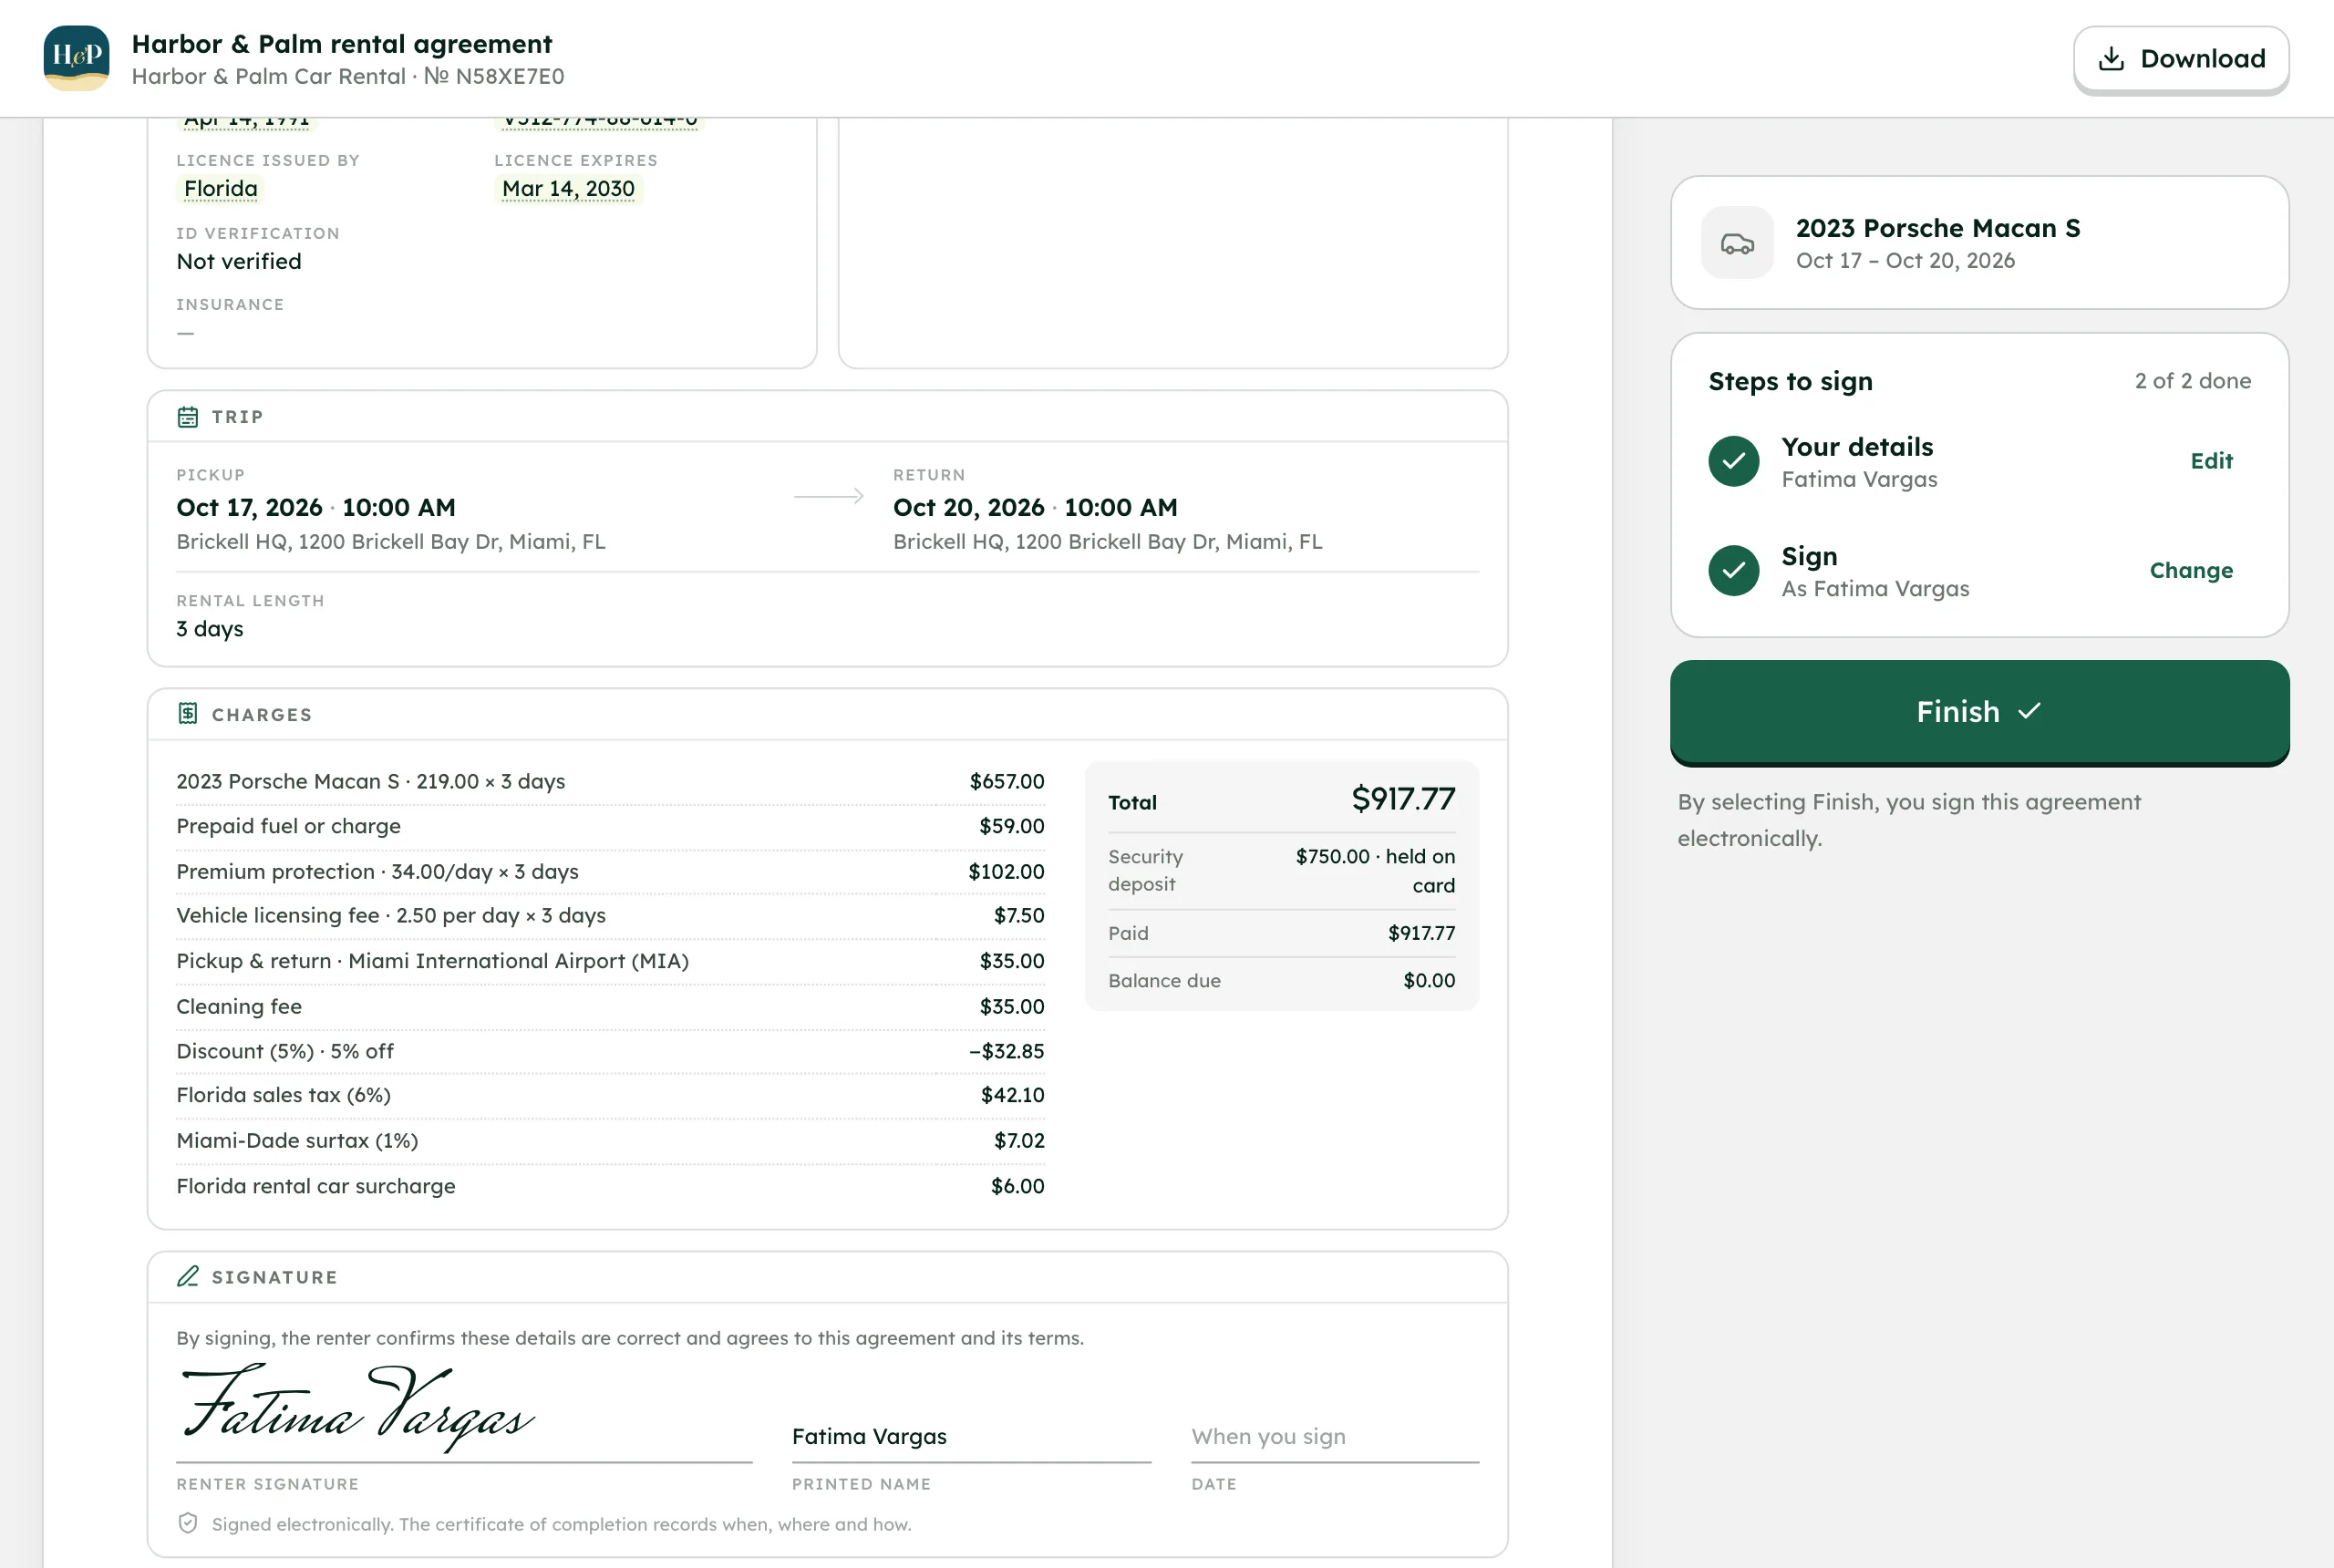Click the shield icon by Signed electronically

click(x=188, y=1523)
